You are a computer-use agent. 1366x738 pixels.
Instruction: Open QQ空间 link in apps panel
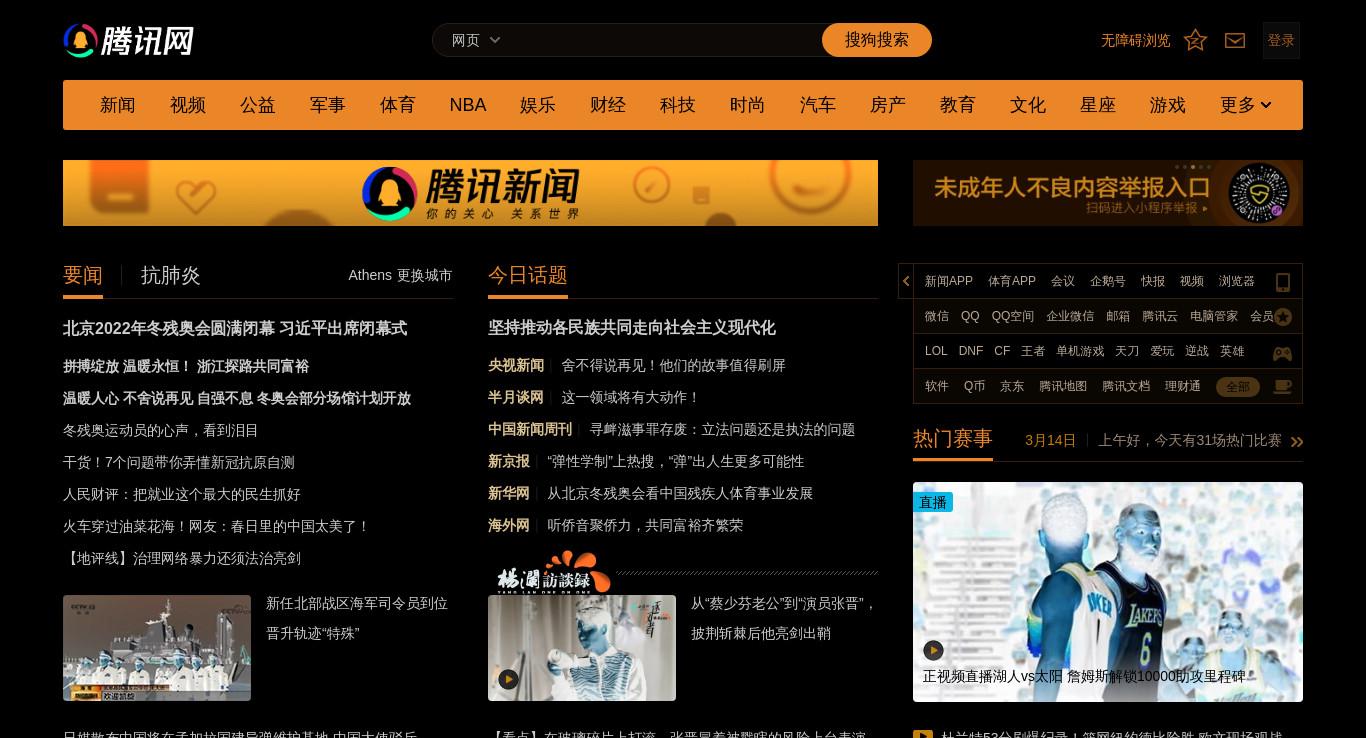pos(1013,316)
